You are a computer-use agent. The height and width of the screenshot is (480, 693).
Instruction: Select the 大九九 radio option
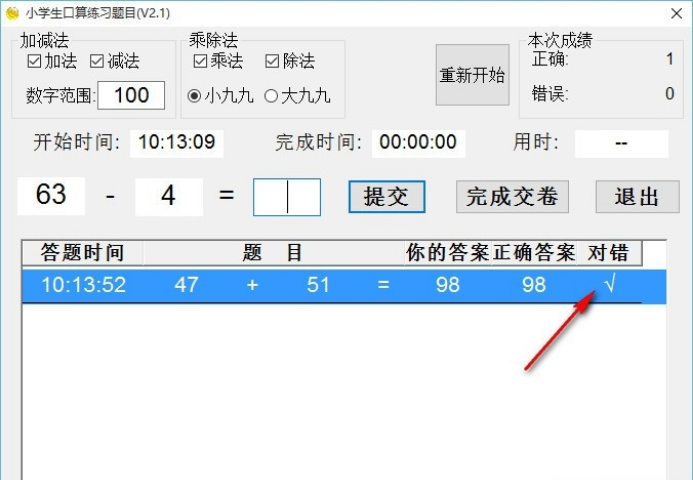tap(297, 95)
